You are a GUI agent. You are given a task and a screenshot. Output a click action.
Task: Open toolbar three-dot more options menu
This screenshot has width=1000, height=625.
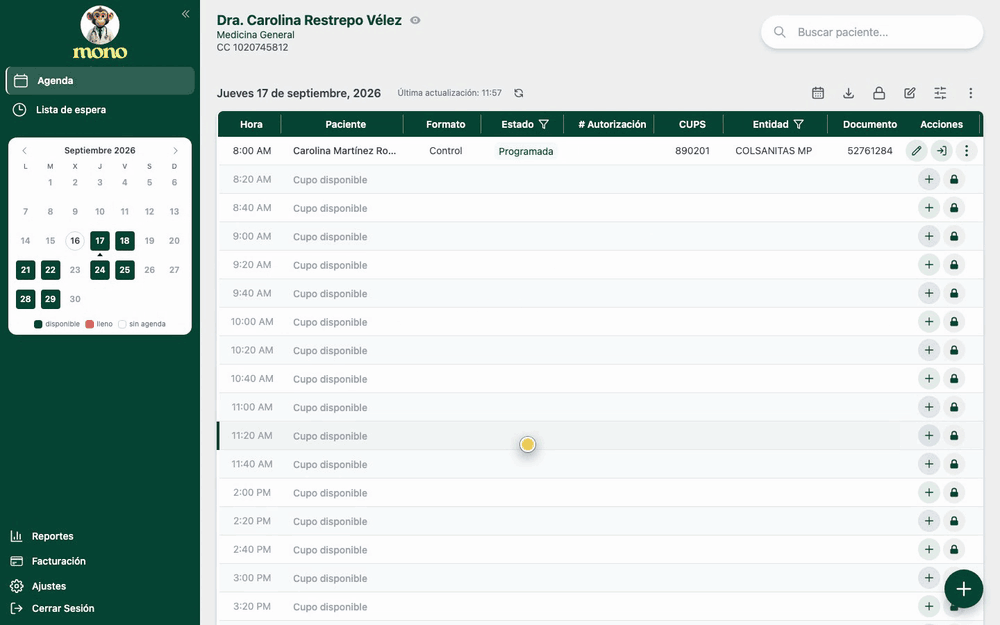(x=971, y=93)
